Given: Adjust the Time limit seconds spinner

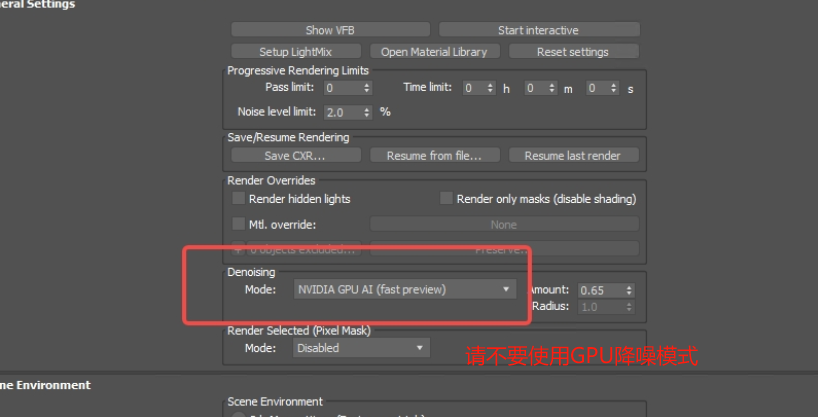Looking at the screenshot, I should pyautogui.click(x=613, y=88).
